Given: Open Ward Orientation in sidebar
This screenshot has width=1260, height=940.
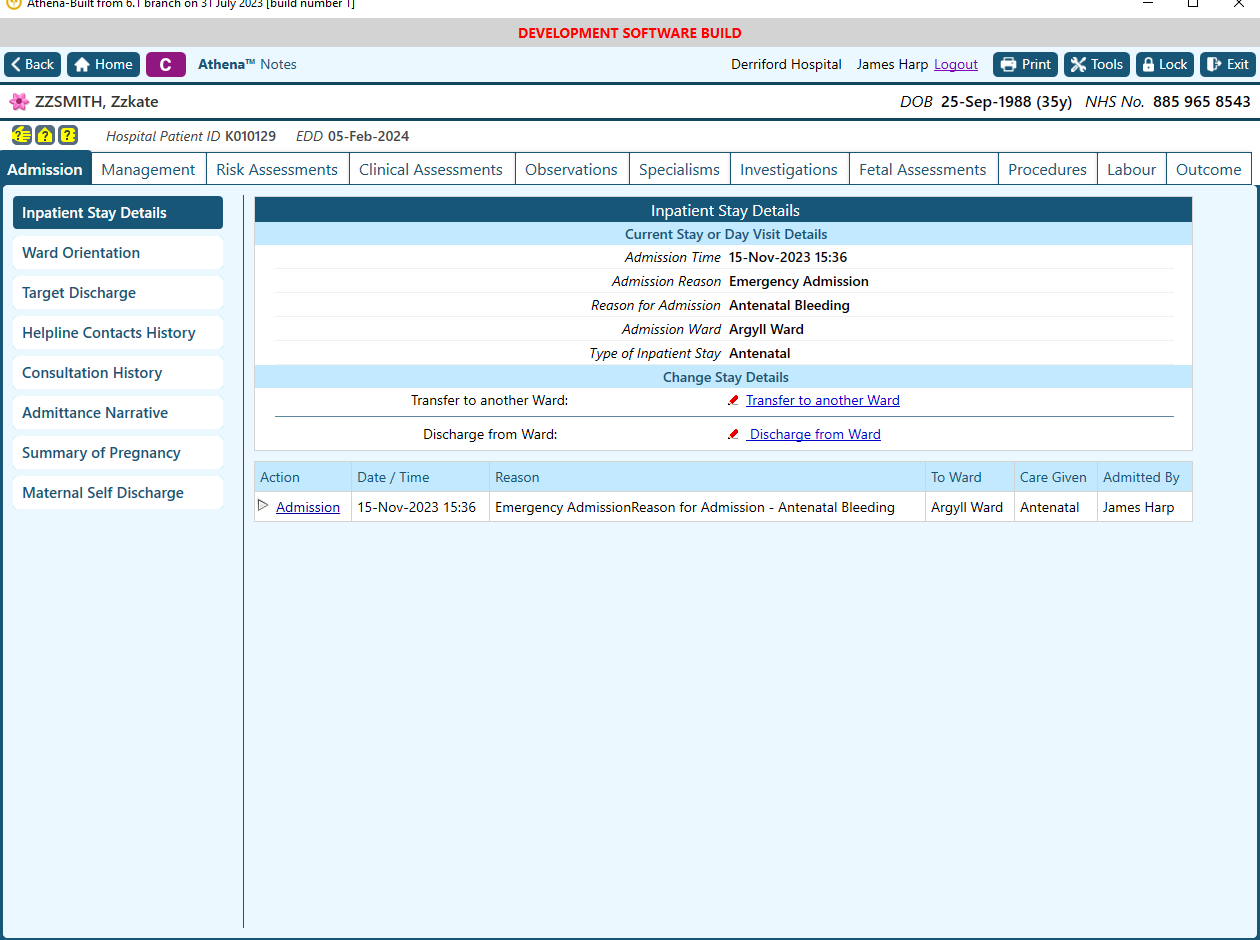Looking at the screenshot, I should pyautogui.click(x=117, y=252).
